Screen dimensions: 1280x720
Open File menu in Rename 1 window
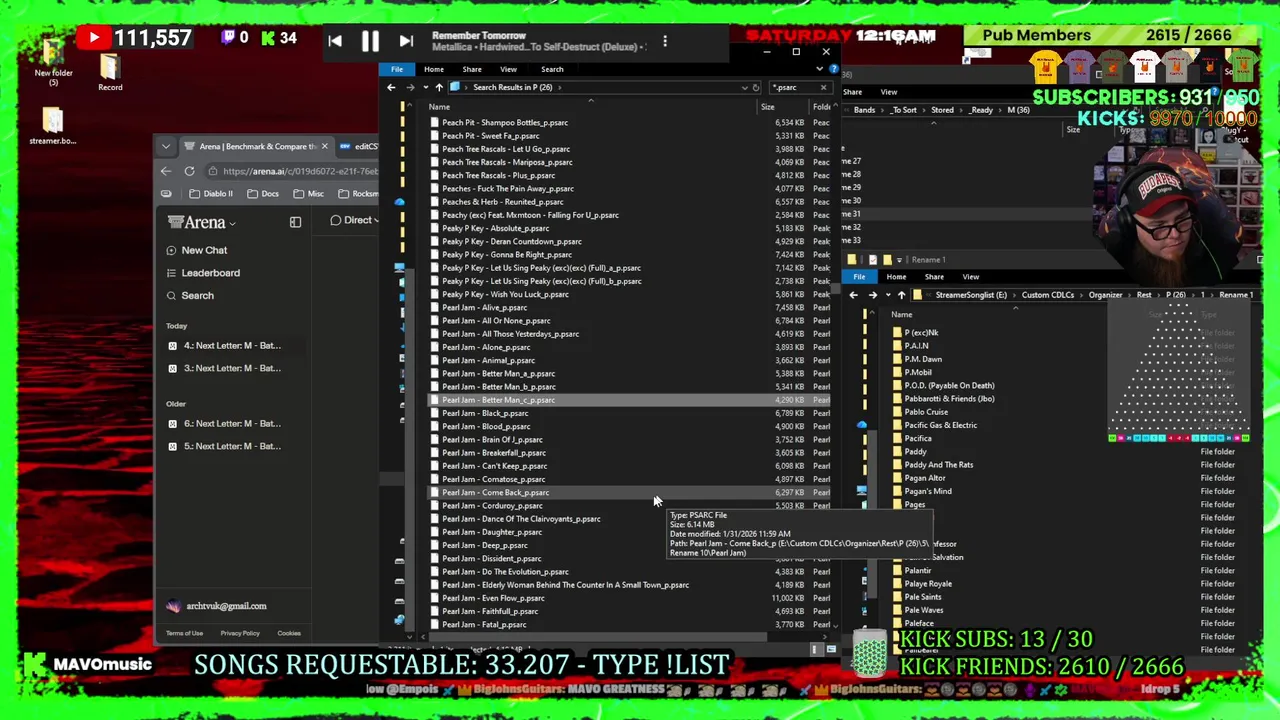click(x=859, y=277)
